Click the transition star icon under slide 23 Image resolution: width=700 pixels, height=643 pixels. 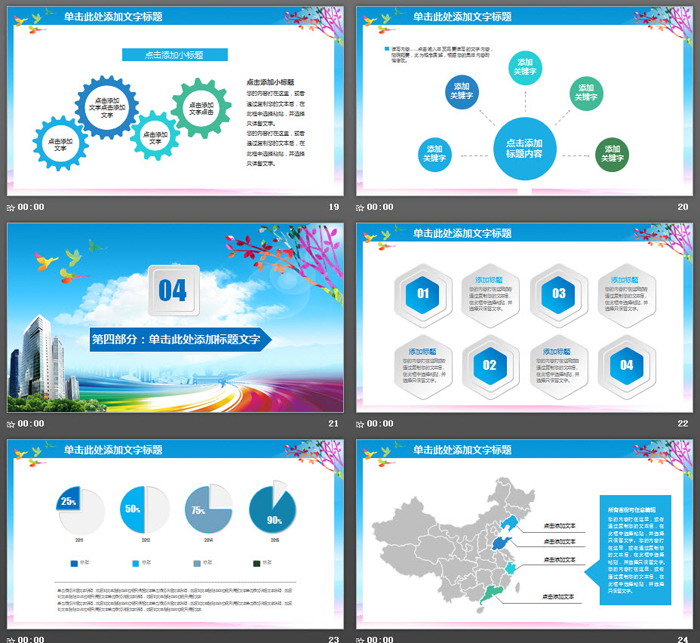11,638
